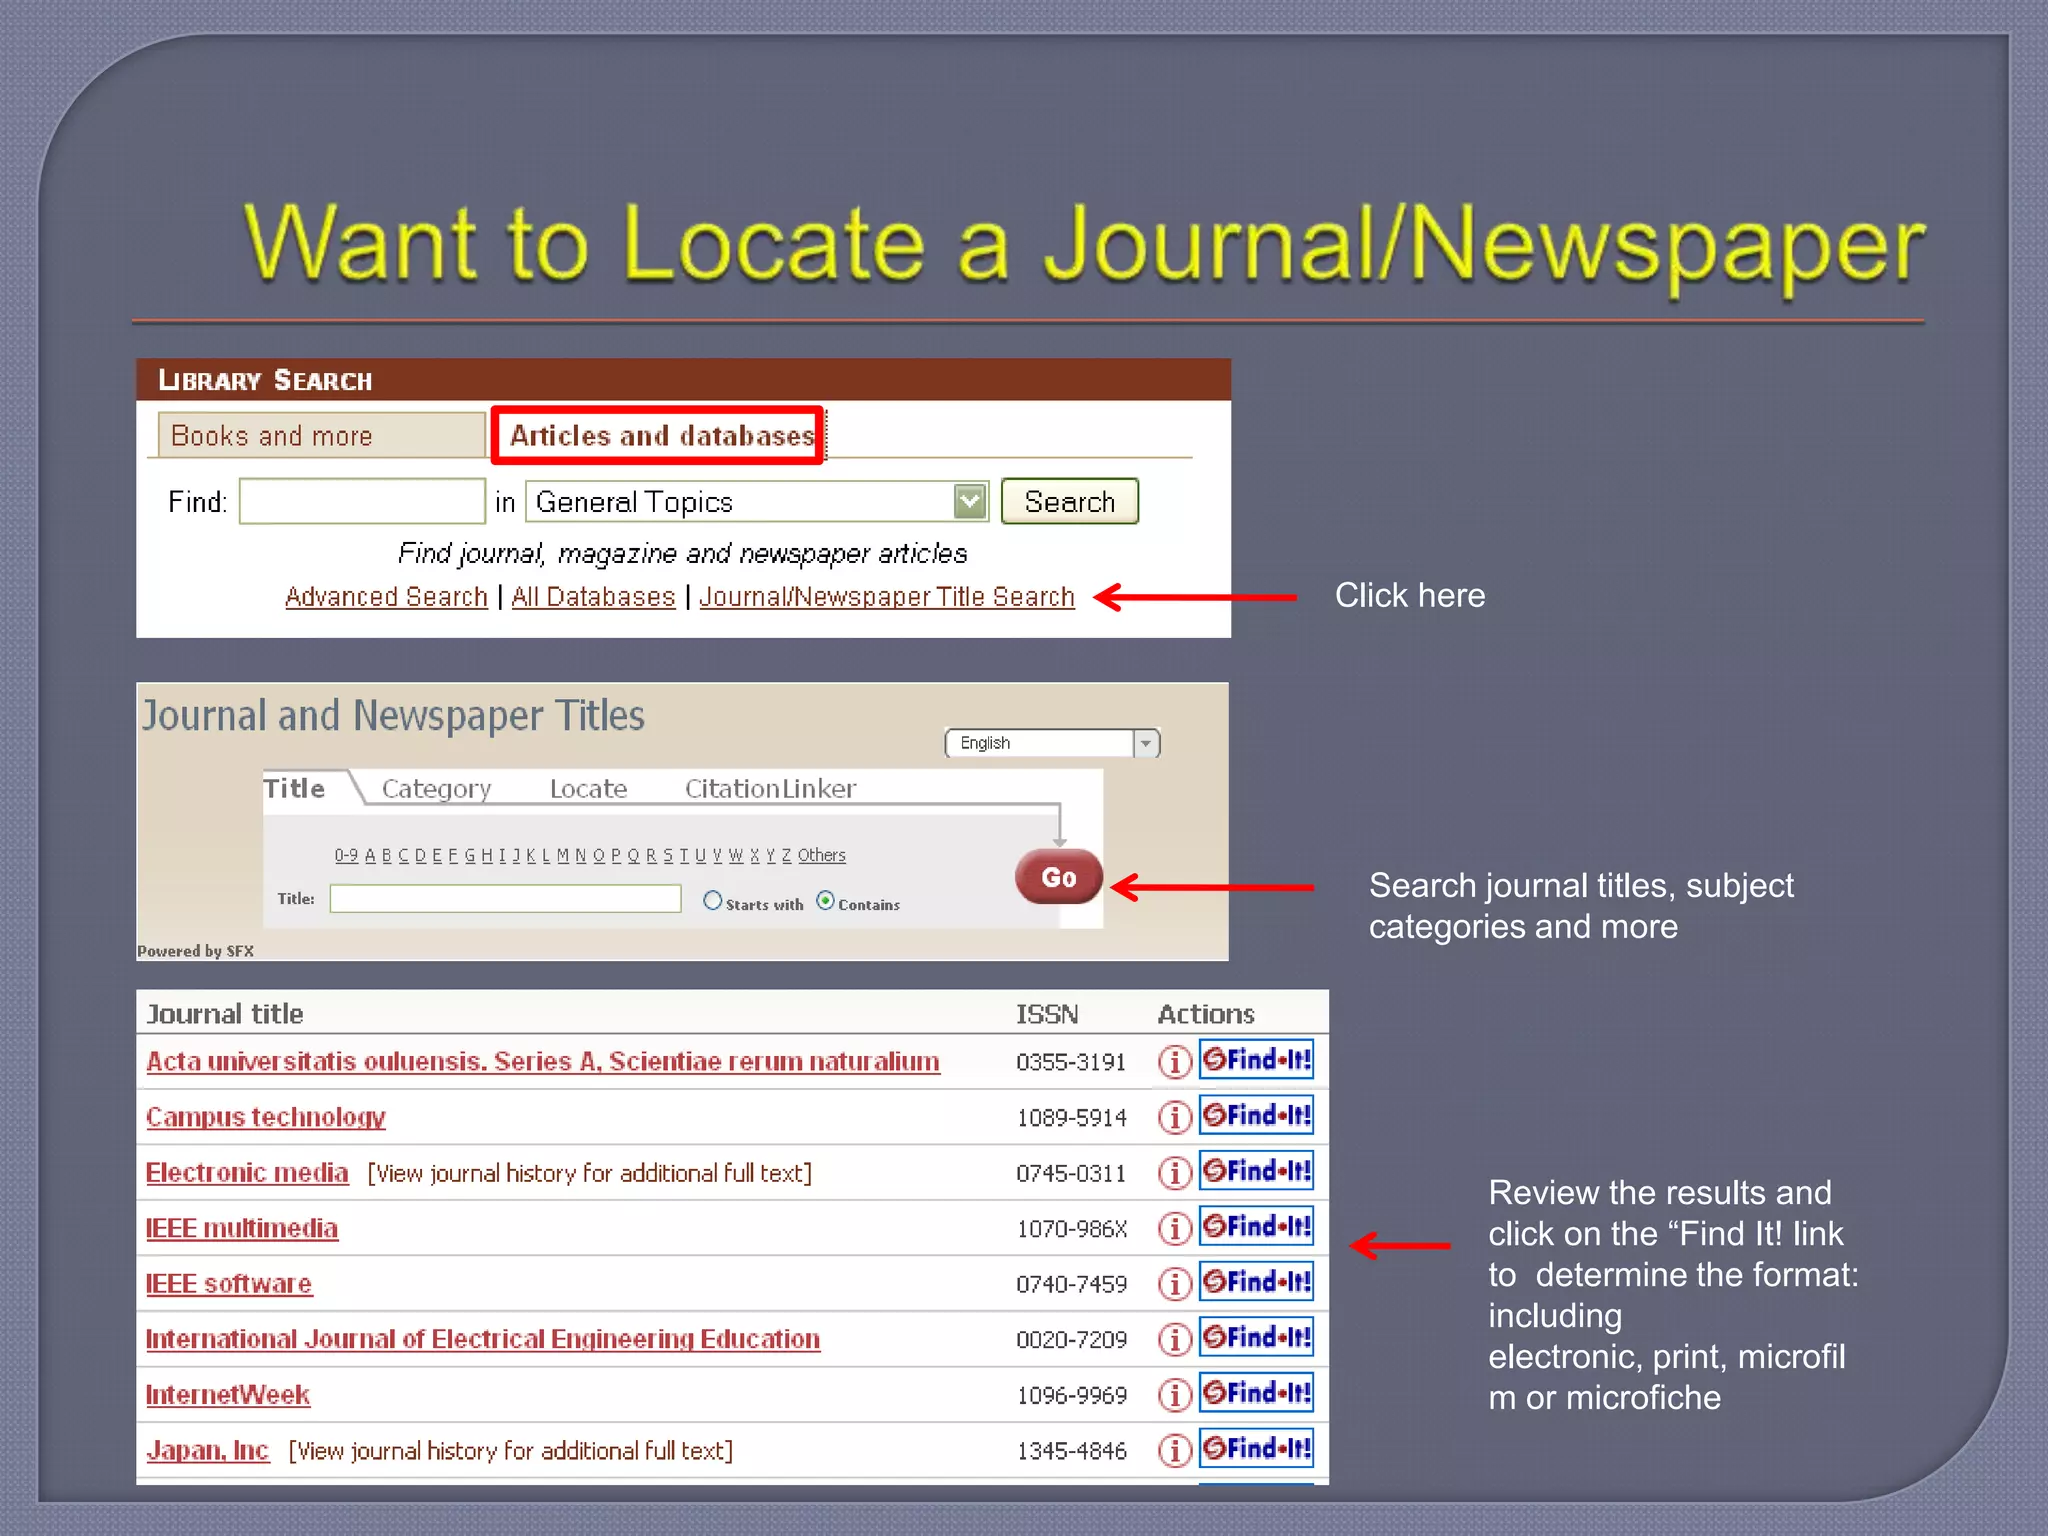The image size is (2048, 1536).
Task: Open the Advanced Search link
Action: pyautogui.click(x=386, y=596)
